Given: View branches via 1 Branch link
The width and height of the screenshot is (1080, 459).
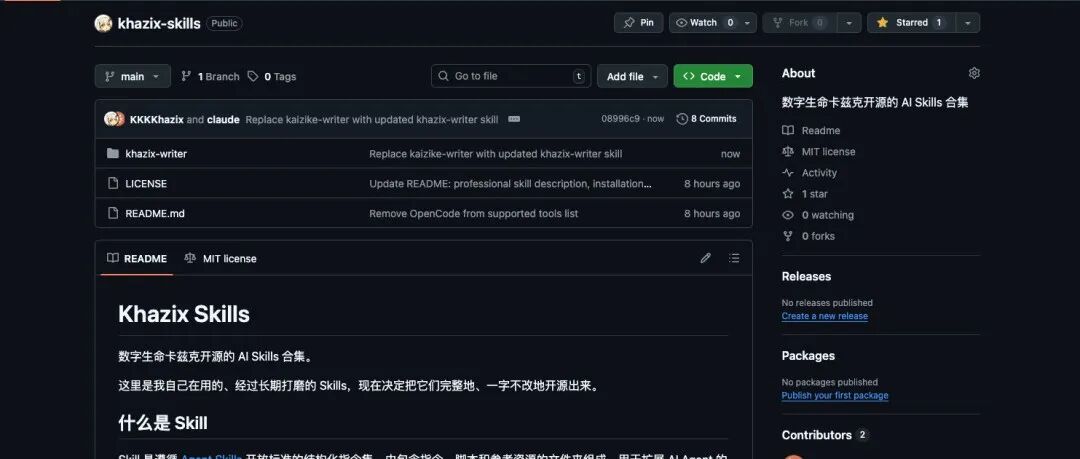Looking at the screenshot, I should tap(210, 76).
